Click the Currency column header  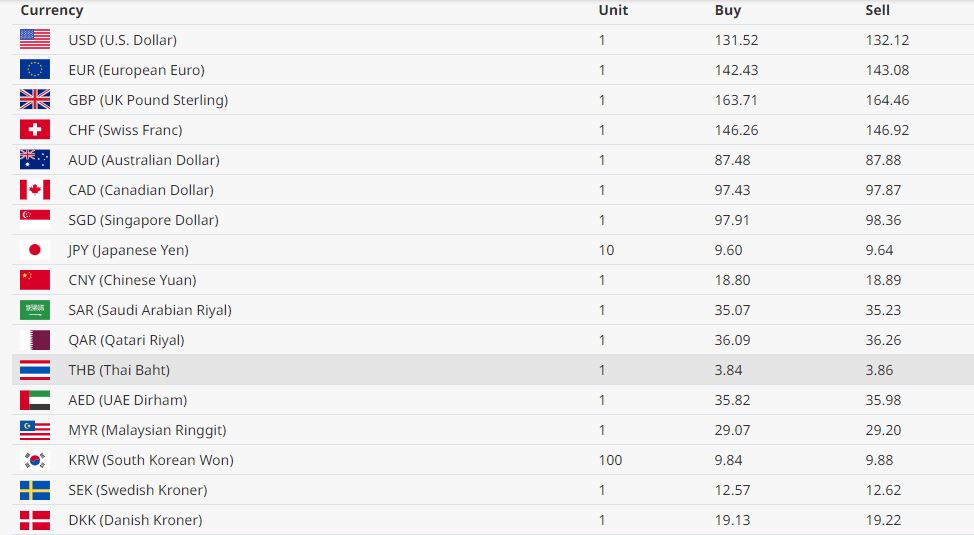[52, 10]
